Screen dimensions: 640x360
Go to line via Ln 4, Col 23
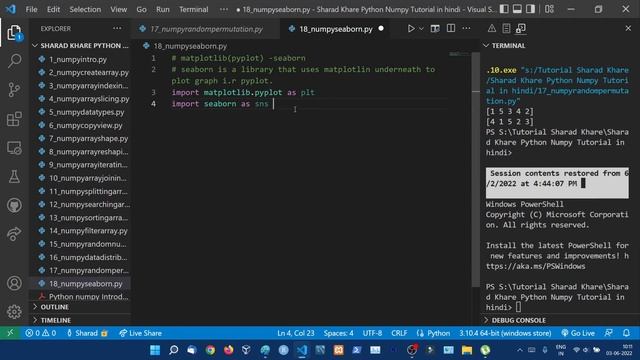pyautogui.click(x=296, y=333)
